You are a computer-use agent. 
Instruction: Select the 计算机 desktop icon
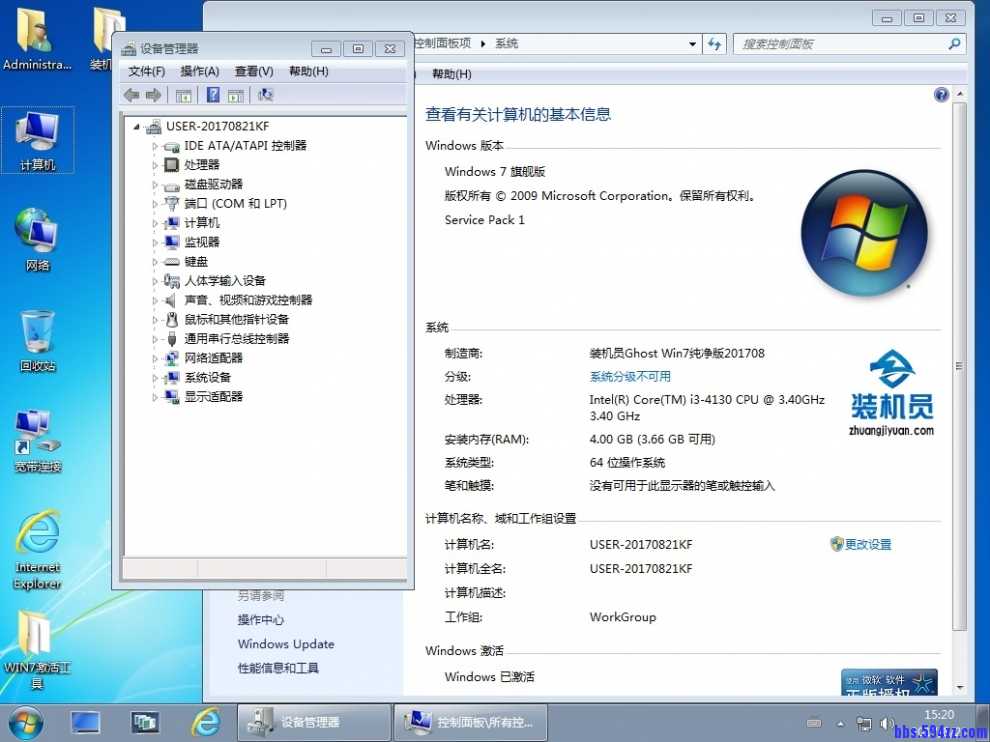(36, 138)
